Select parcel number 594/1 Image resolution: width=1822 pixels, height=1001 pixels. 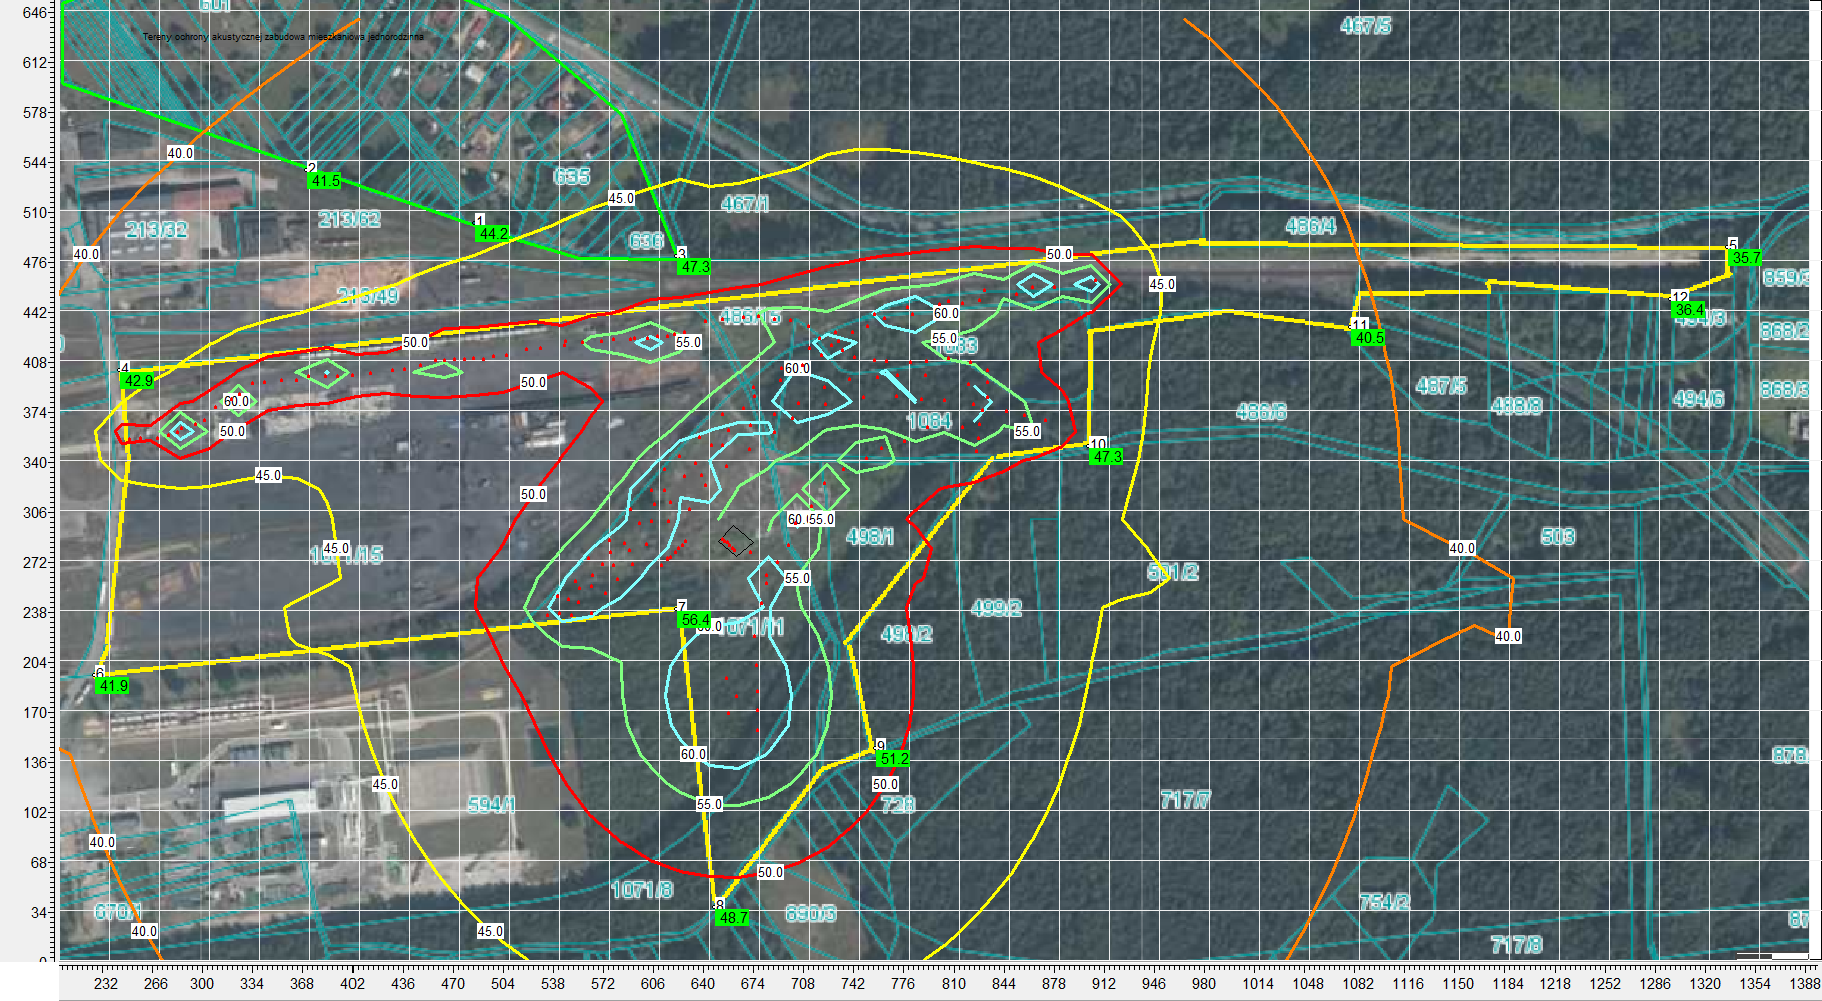(491, 805)
